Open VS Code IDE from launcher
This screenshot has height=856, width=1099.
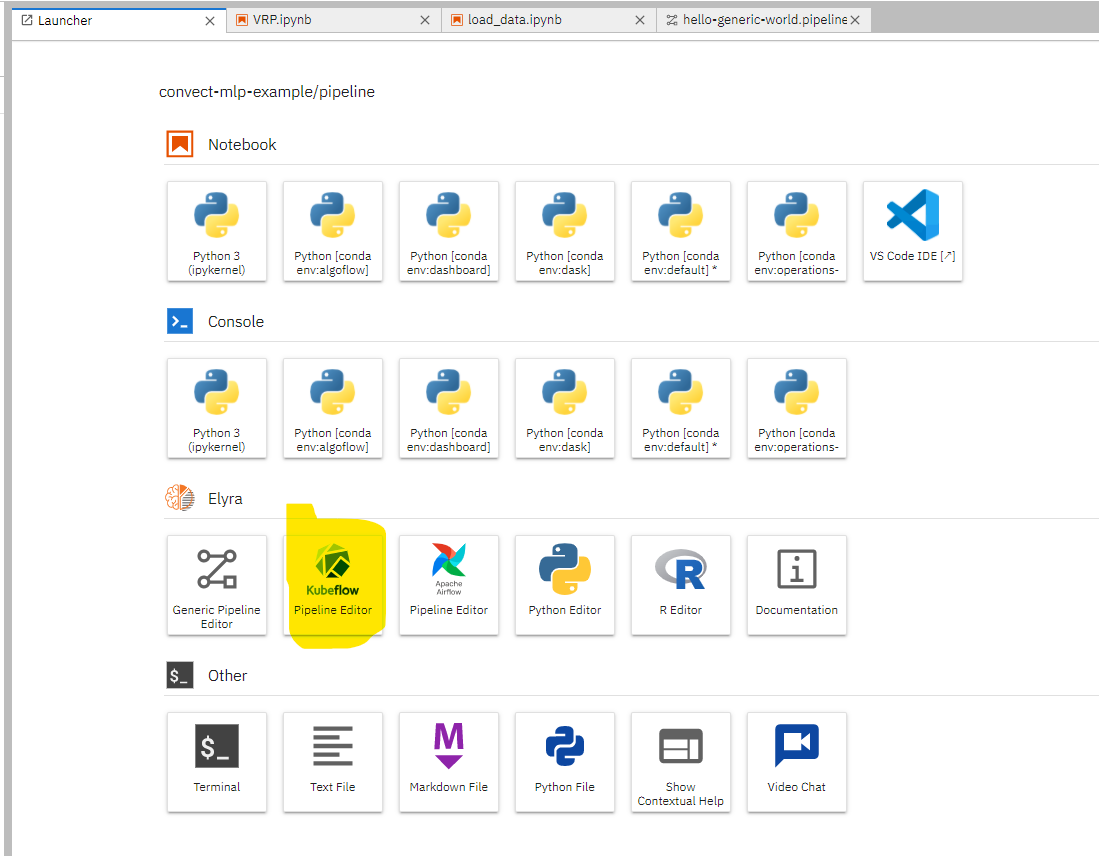coord(913,231)
